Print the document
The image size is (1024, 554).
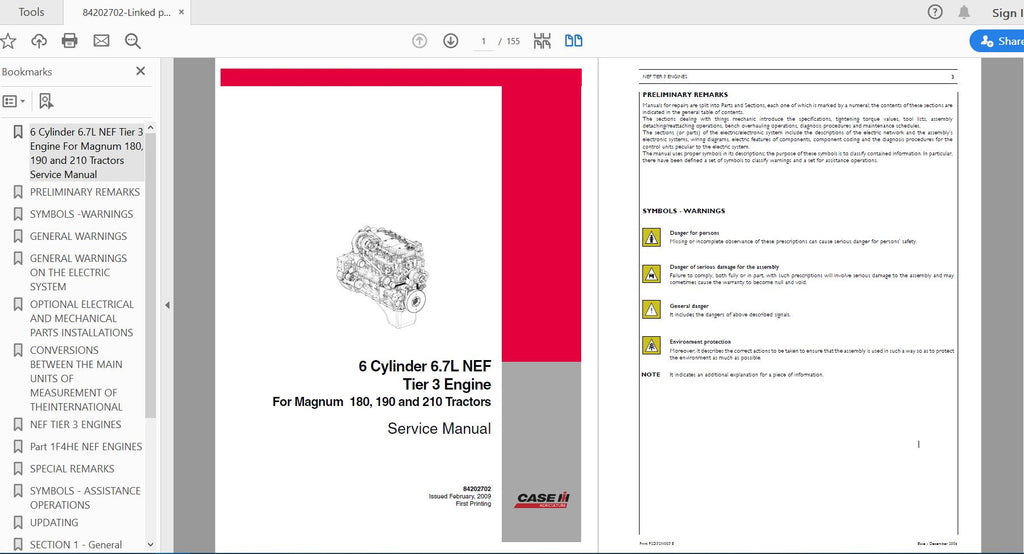click(x=70, y=41)
